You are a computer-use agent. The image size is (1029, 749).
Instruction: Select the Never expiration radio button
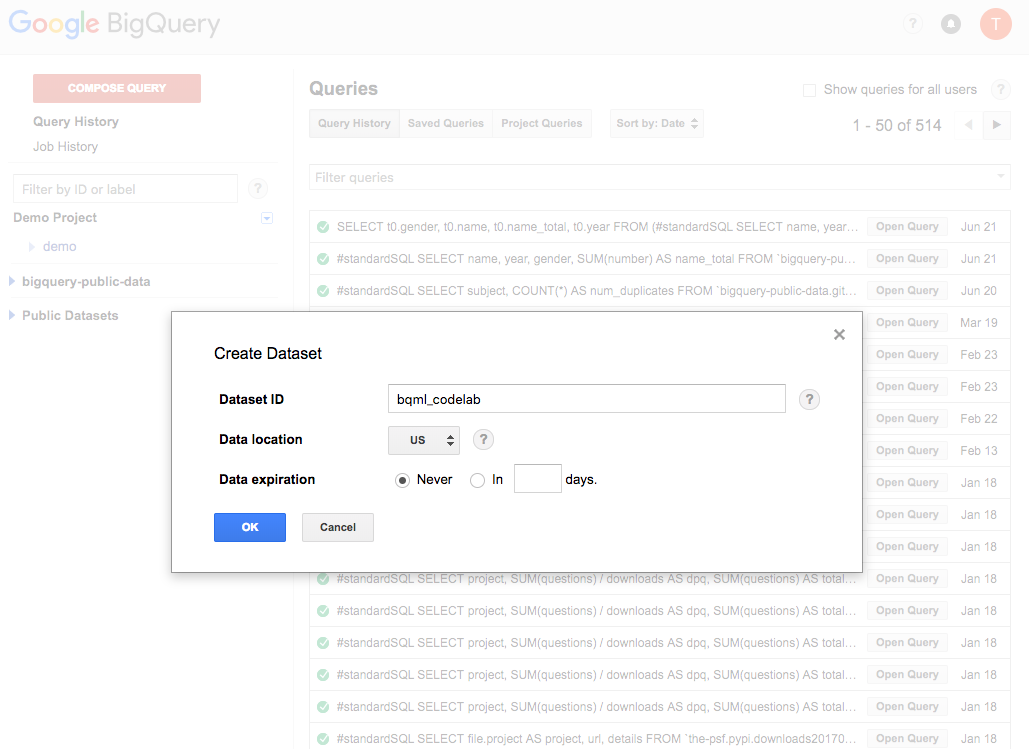(x=401, y=480)
